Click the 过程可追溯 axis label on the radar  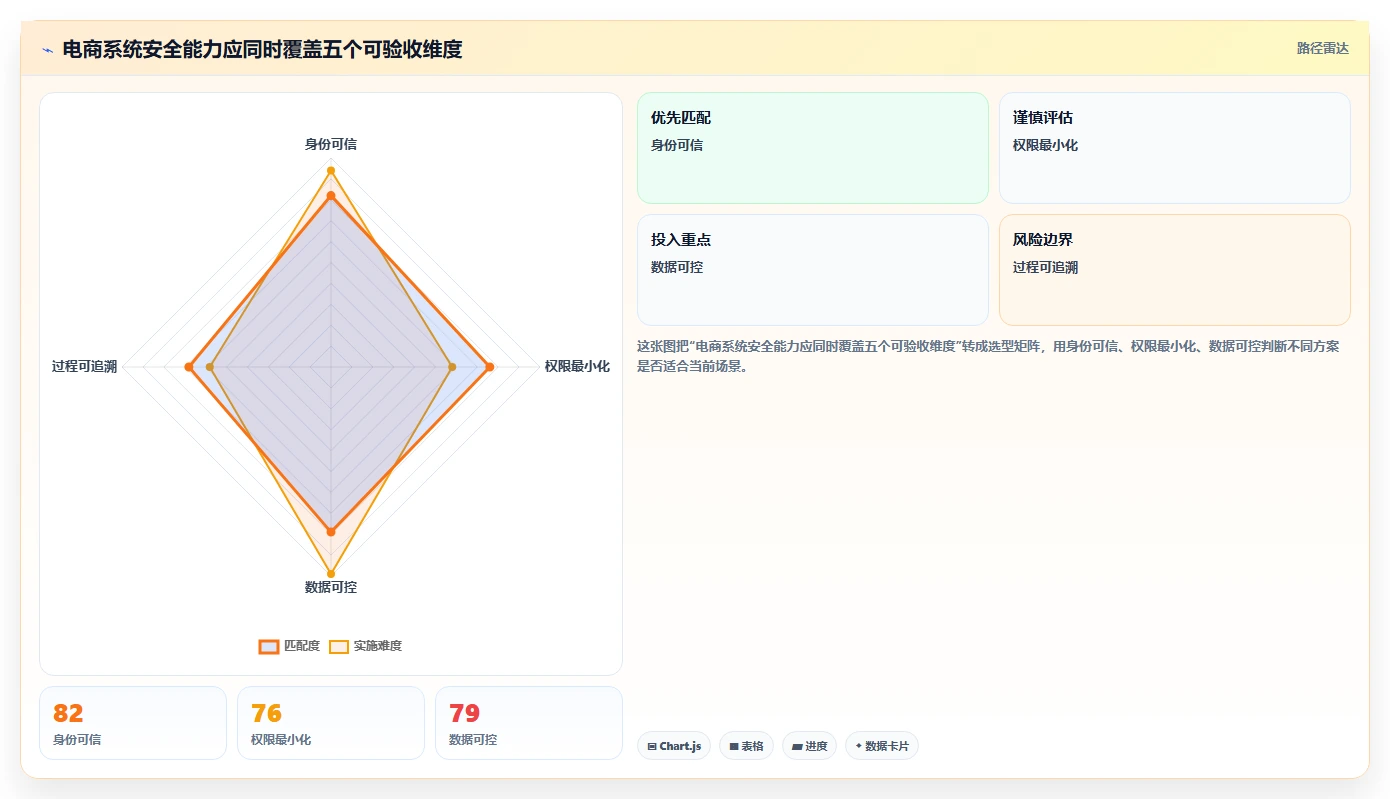tap(85, 367)
